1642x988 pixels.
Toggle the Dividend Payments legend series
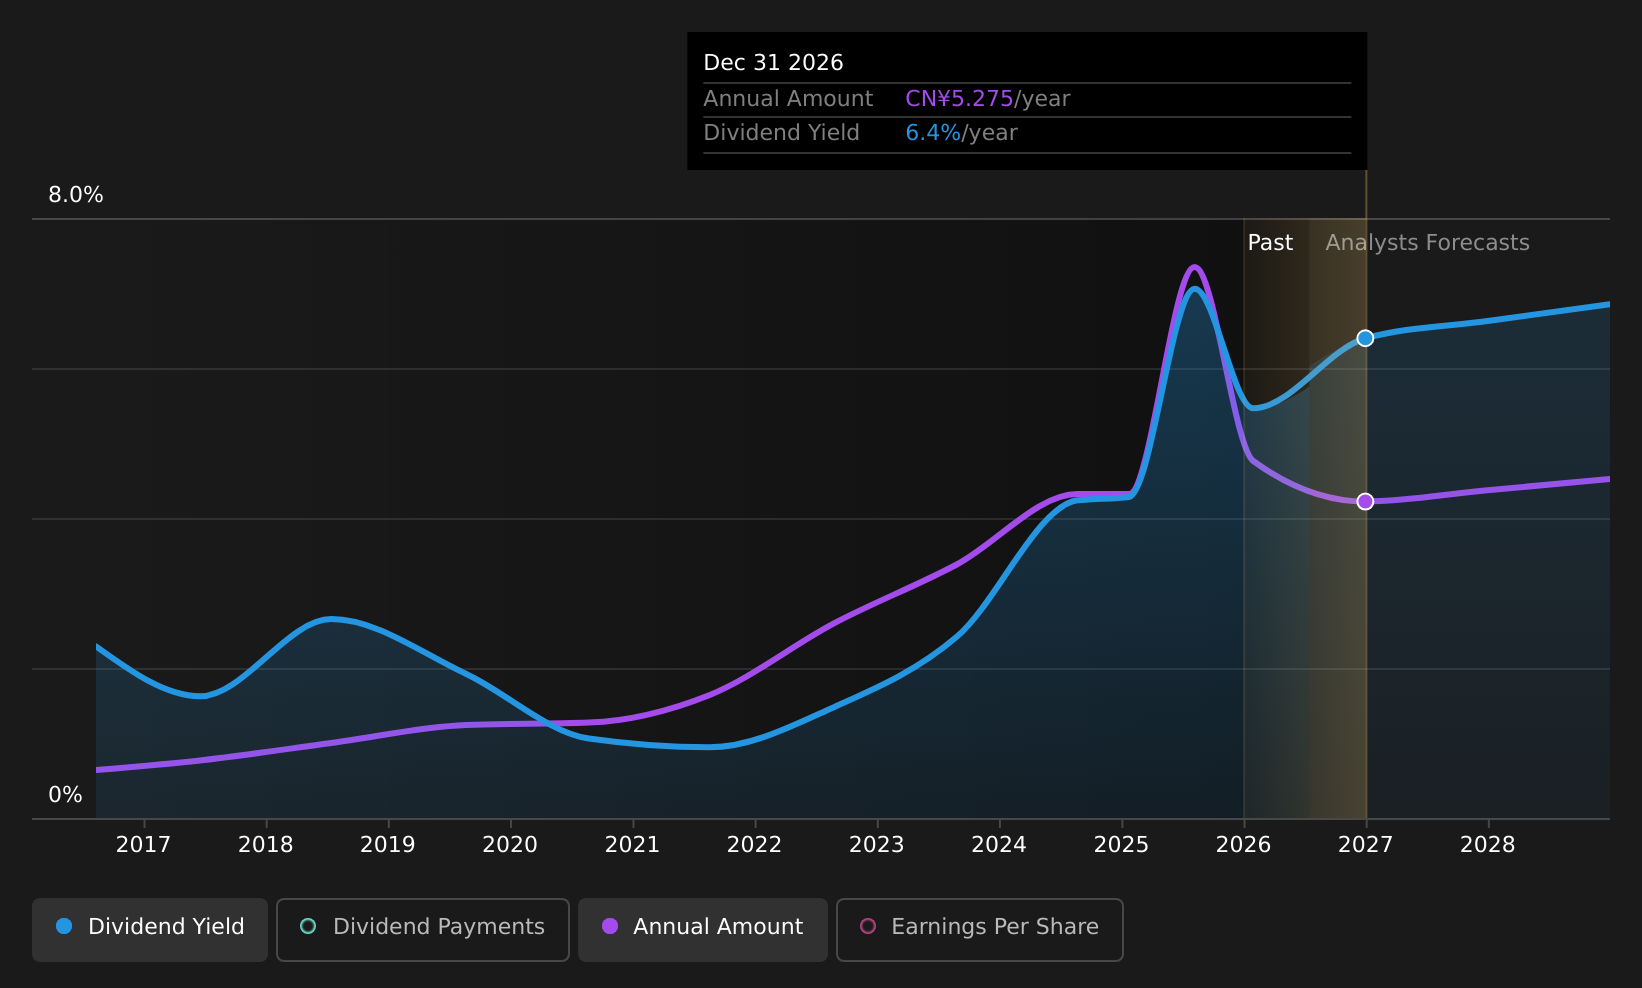point(423,930)
